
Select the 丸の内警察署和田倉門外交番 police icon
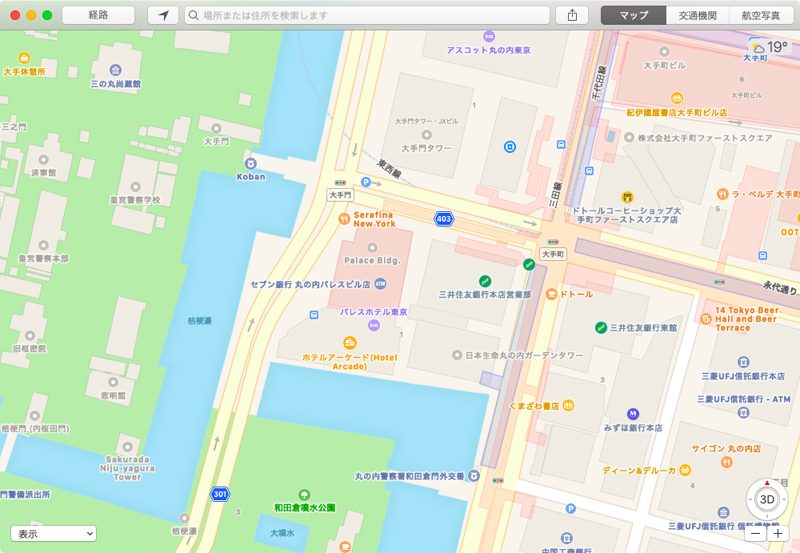tap(474, 475)
